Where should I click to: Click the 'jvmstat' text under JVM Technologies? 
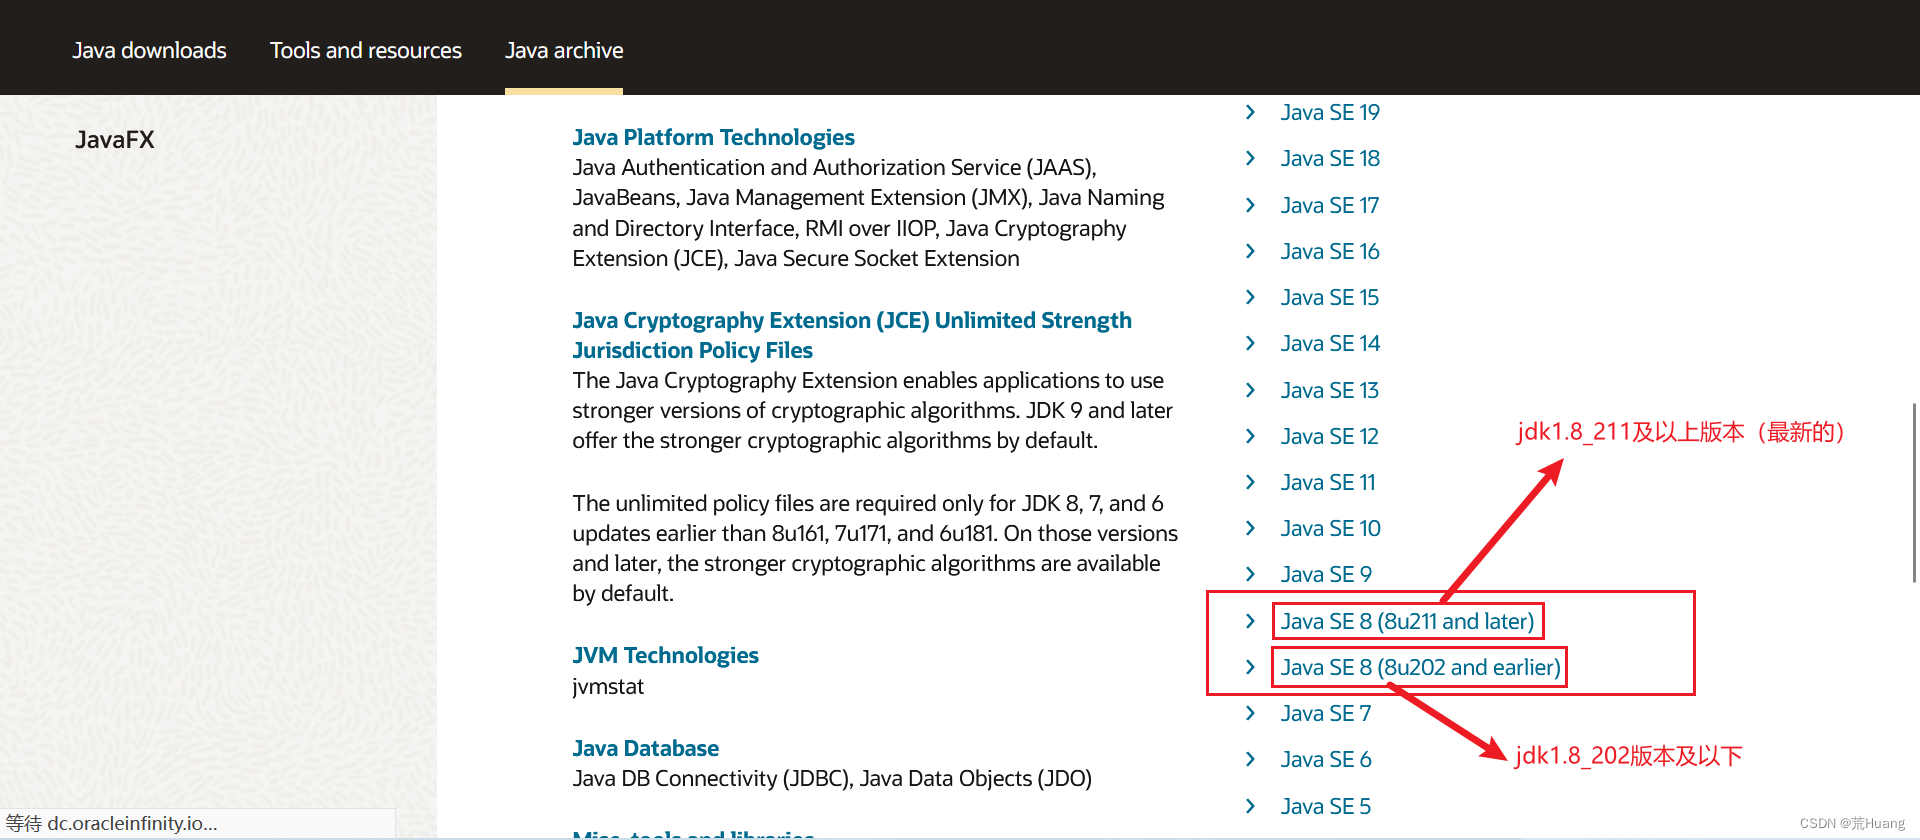[x=608, y=686]
